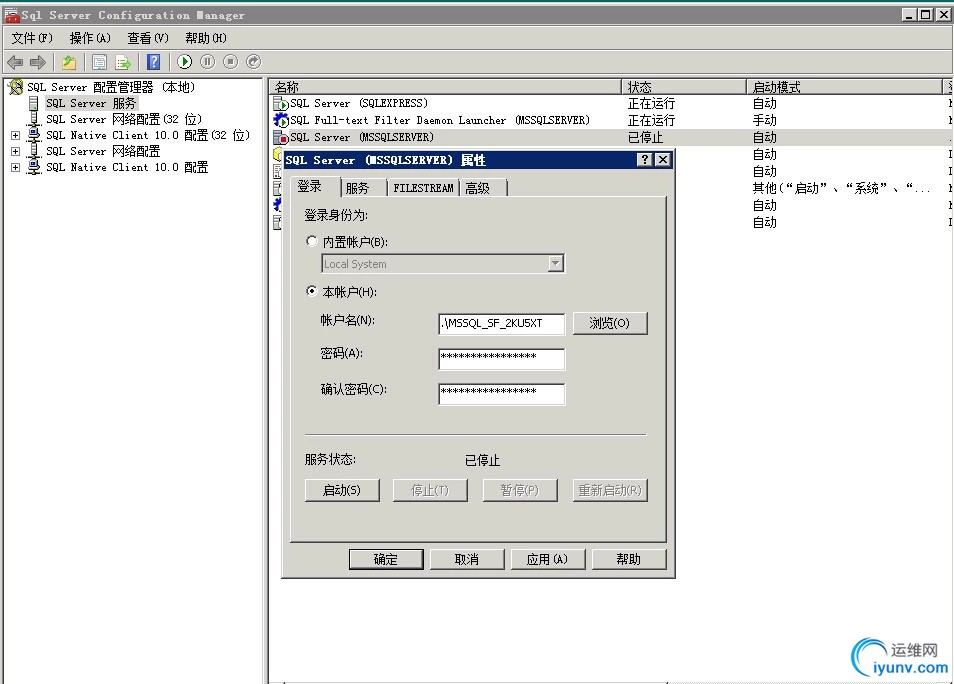Screen dimensions: 954x684
Task: Close the SQL Server properties dialog
Action: coord(663,159)
